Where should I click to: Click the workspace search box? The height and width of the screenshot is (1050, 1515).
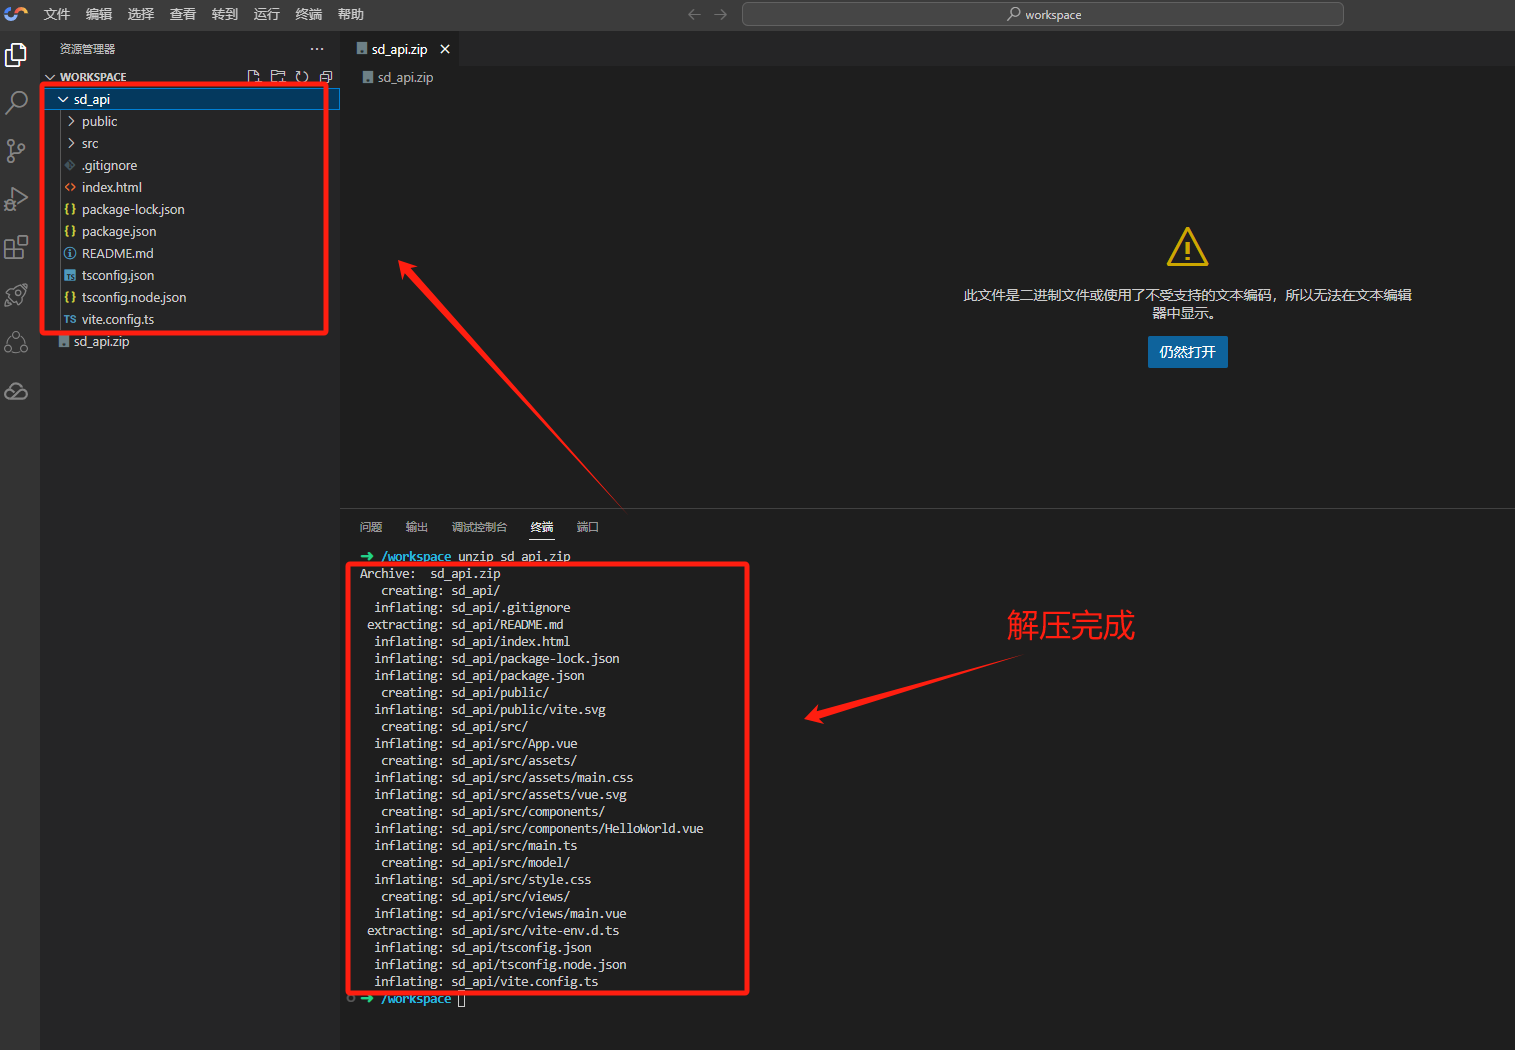click(x=1042, y=14)
